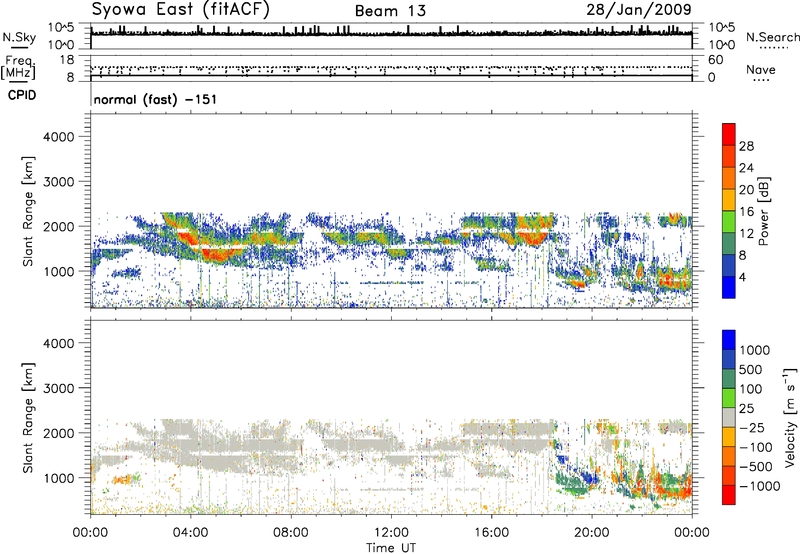Viewport: 800px width, 554px height.
Task: Click the 'Time UT' axis title
Action: pos(391,548)
